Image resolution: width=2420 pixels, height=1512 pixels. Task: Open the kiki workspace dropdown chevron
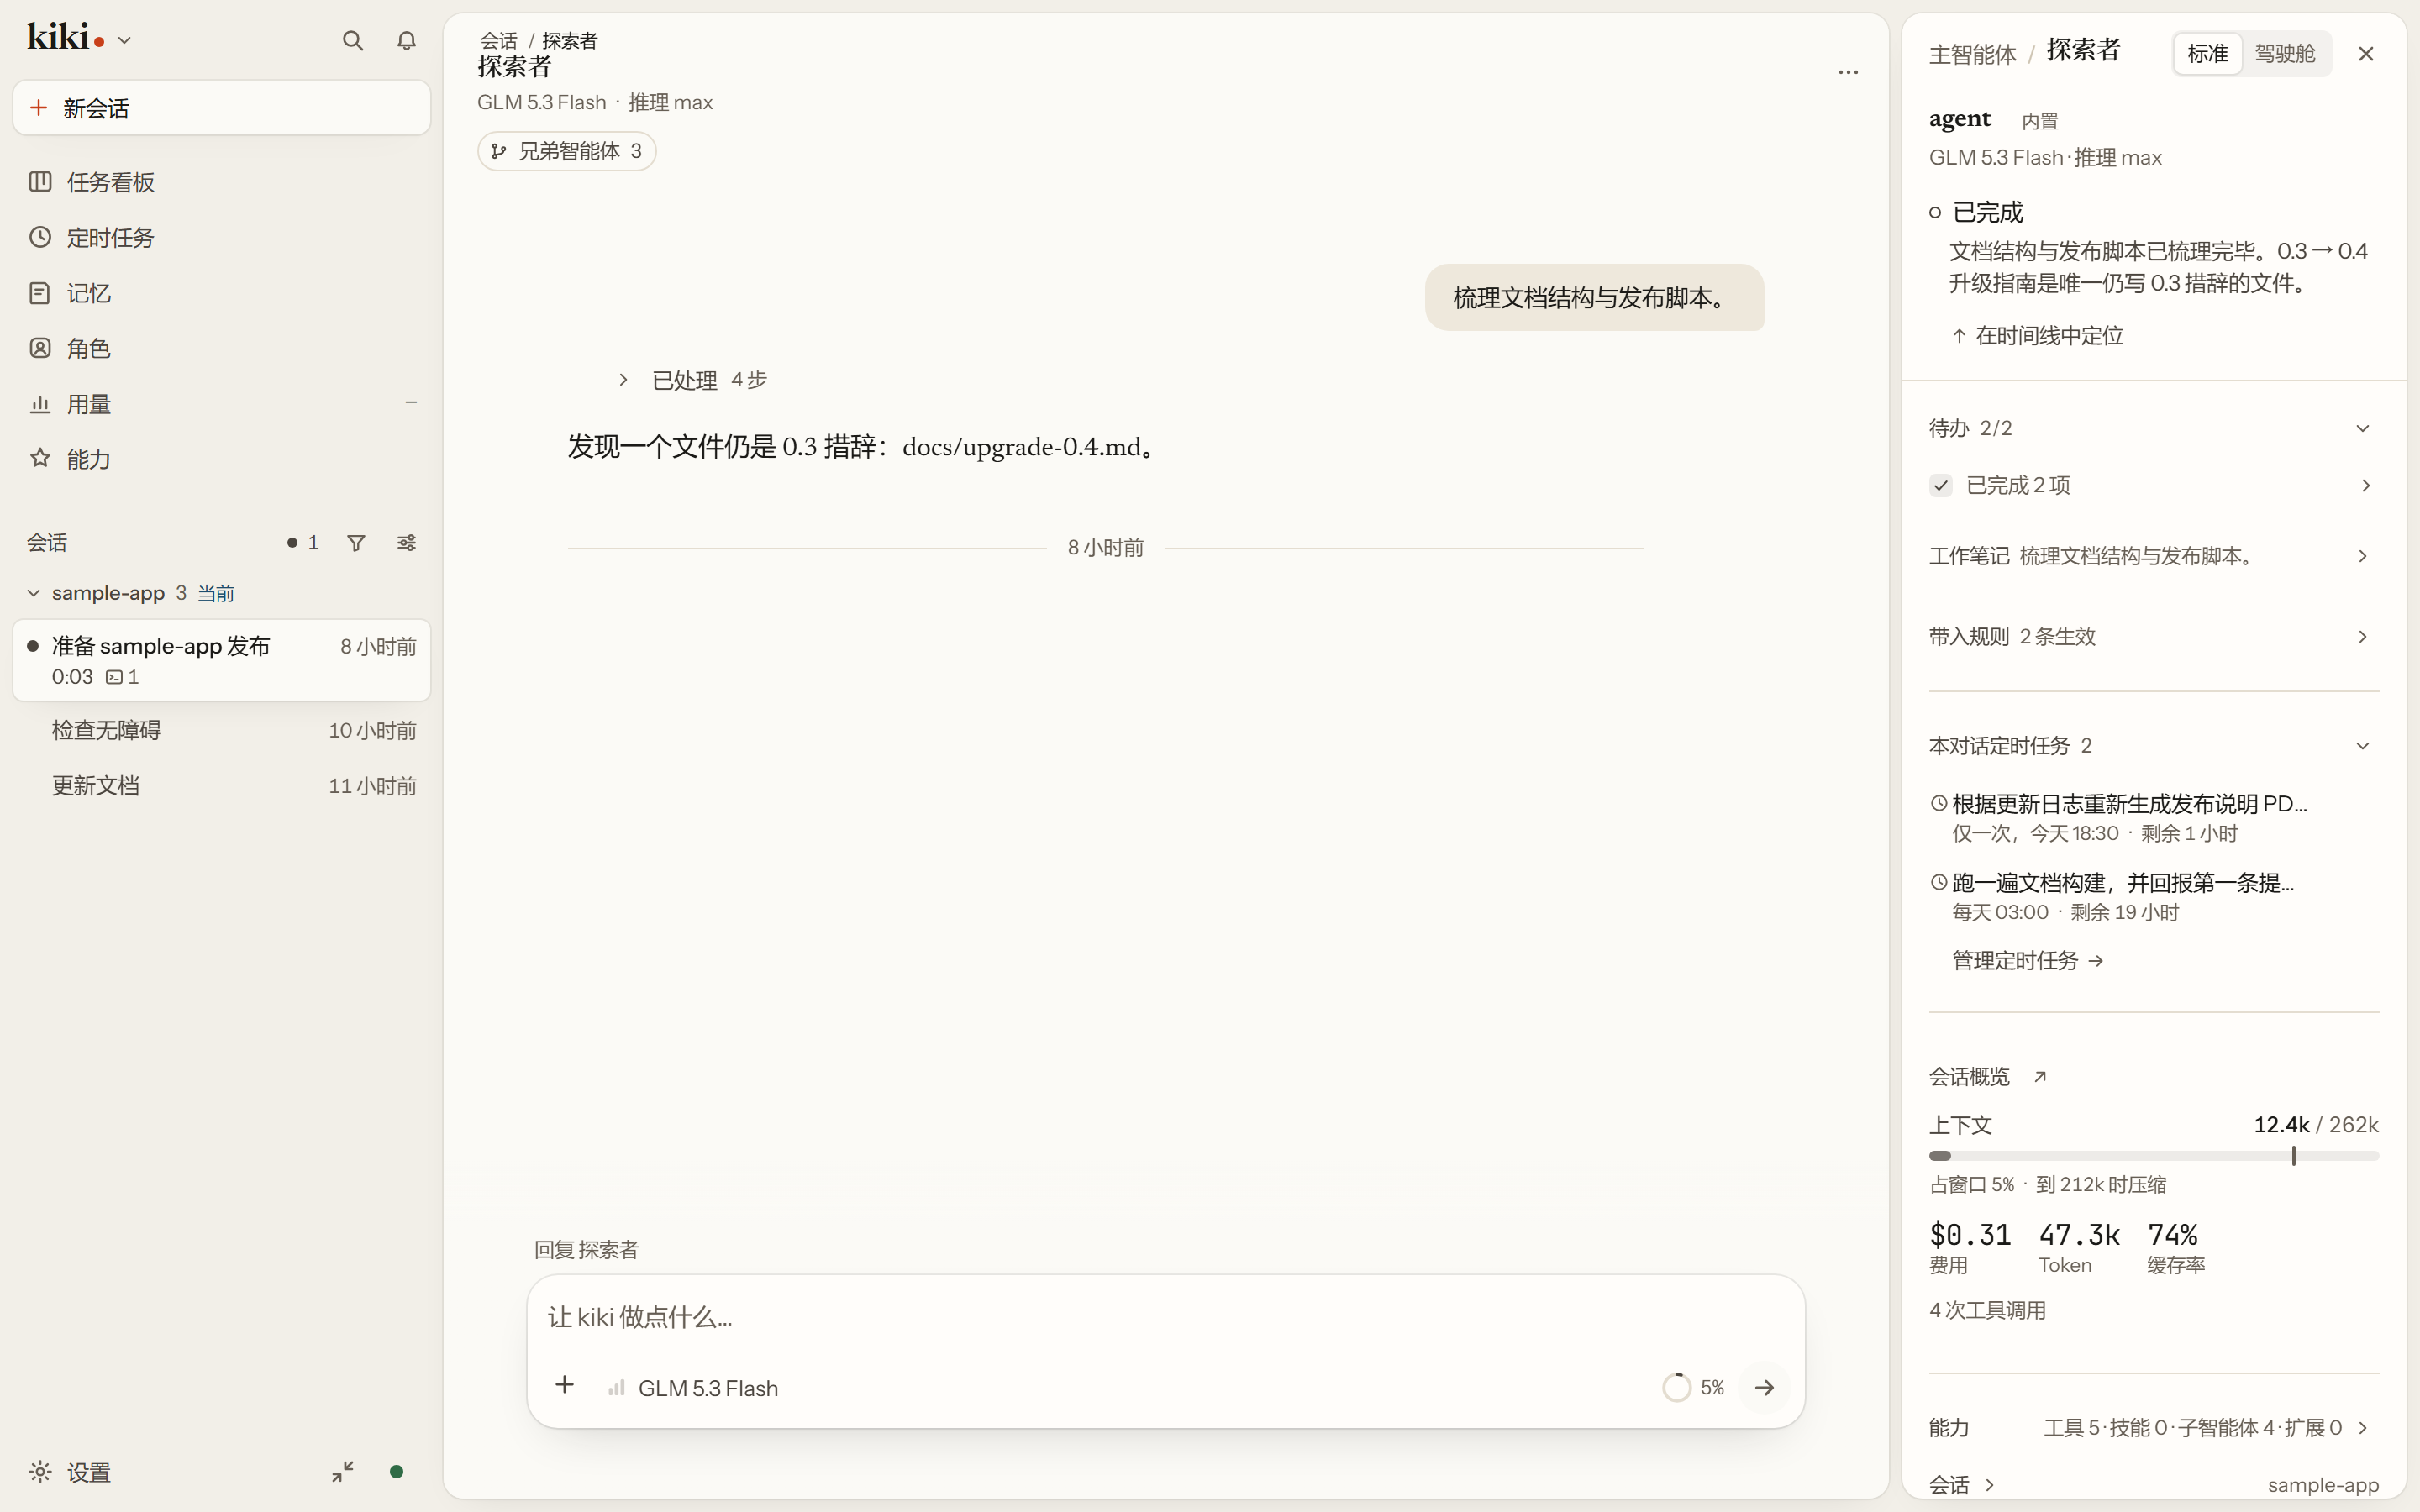click(x=124, y=41)
